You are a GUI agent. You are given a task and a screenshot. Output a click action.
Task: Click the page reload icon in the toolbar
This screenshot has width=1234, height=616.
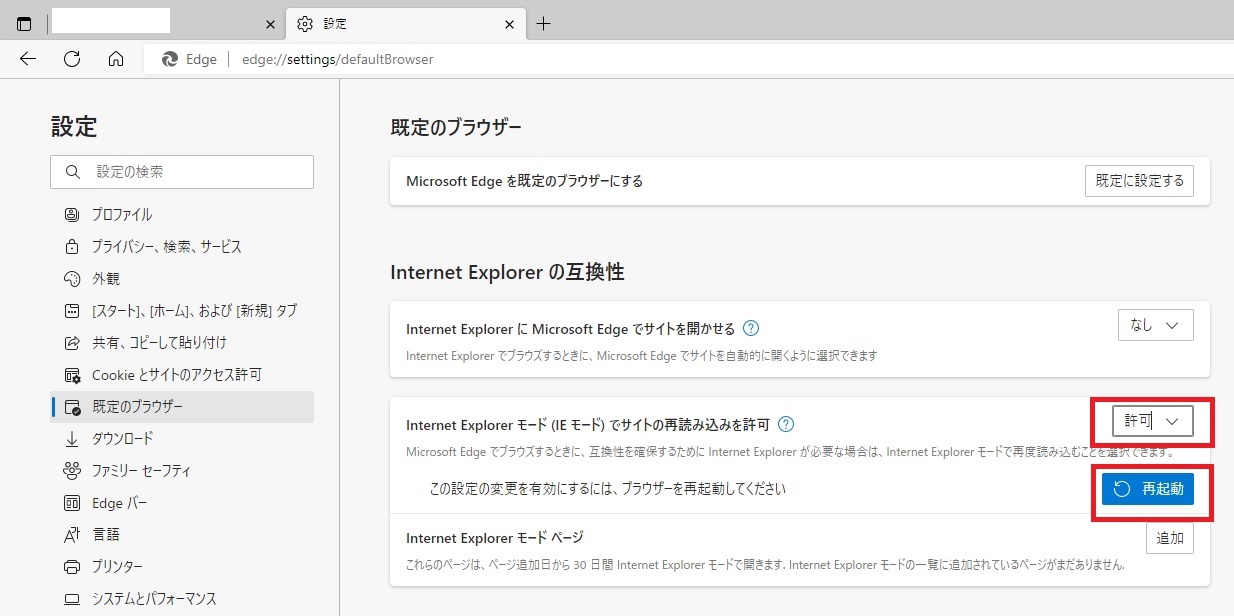point(71,59)
